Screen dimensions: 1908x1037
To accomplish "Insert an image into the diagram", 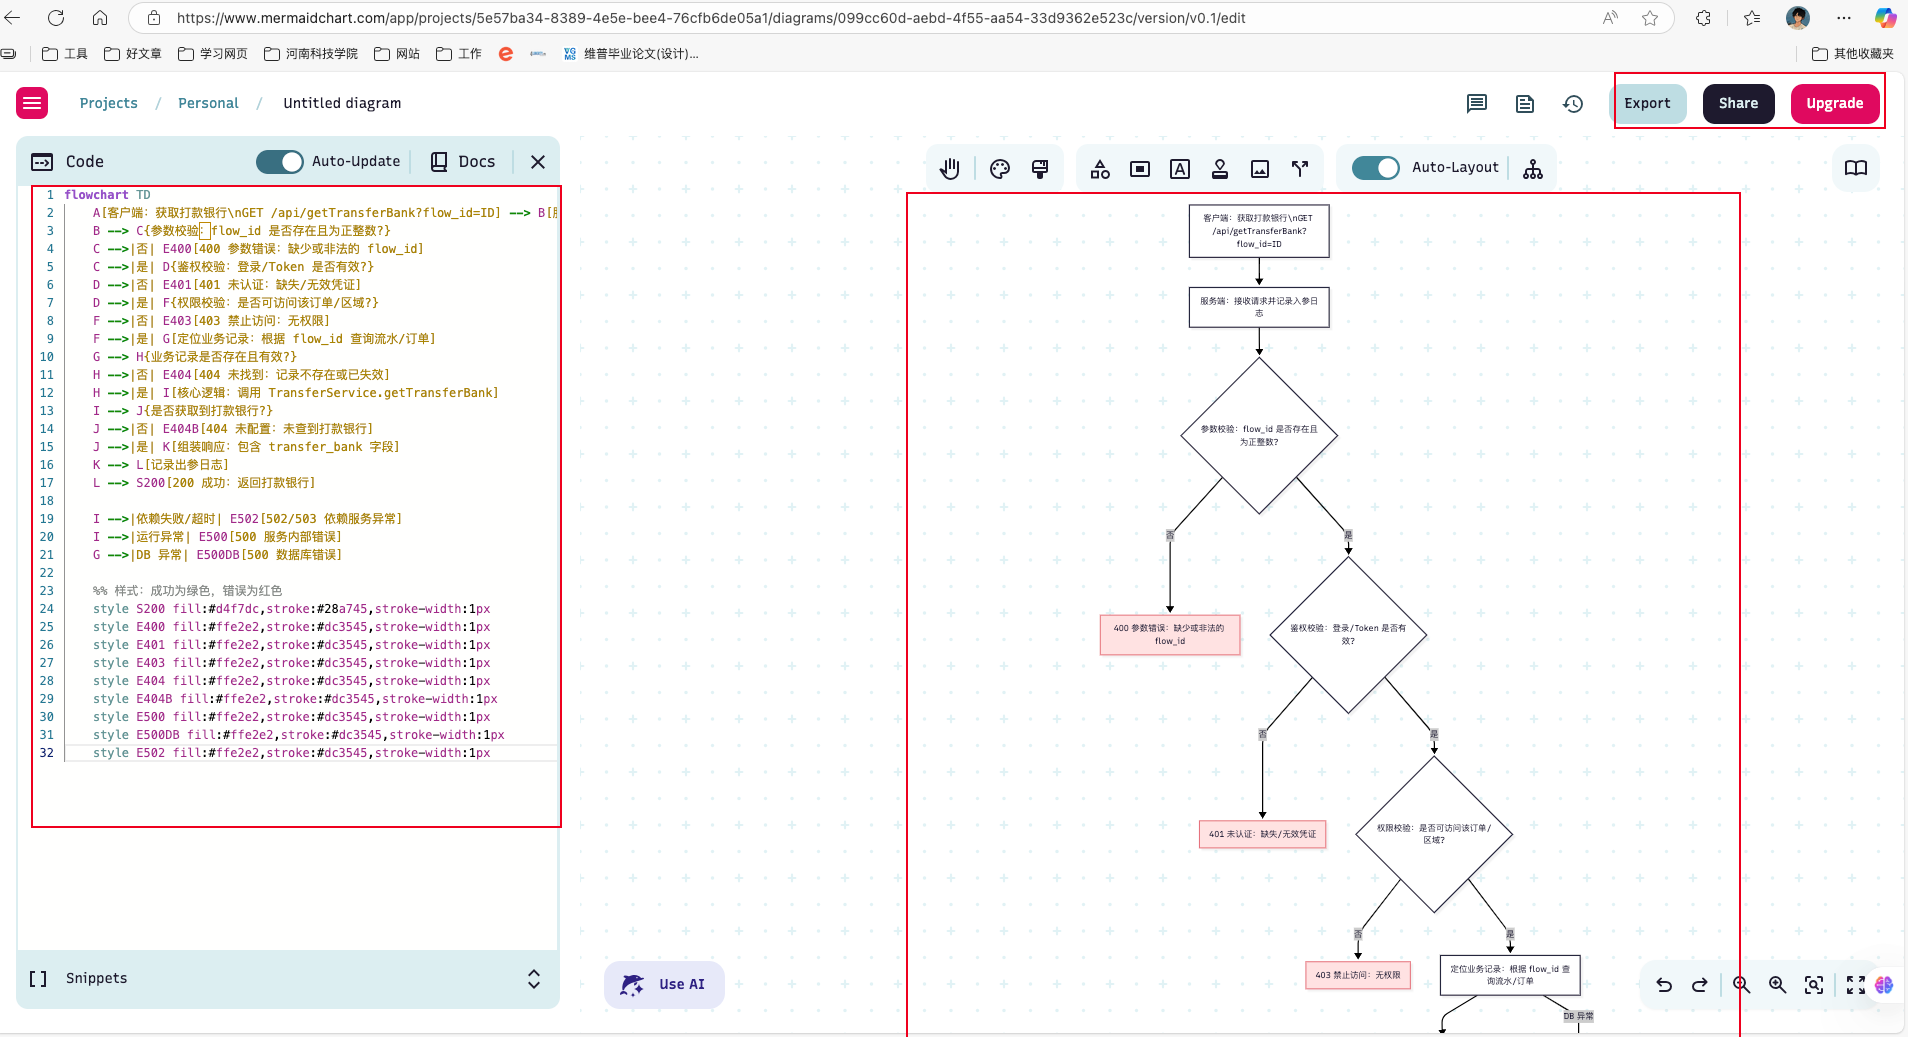I will point(1260,169).
